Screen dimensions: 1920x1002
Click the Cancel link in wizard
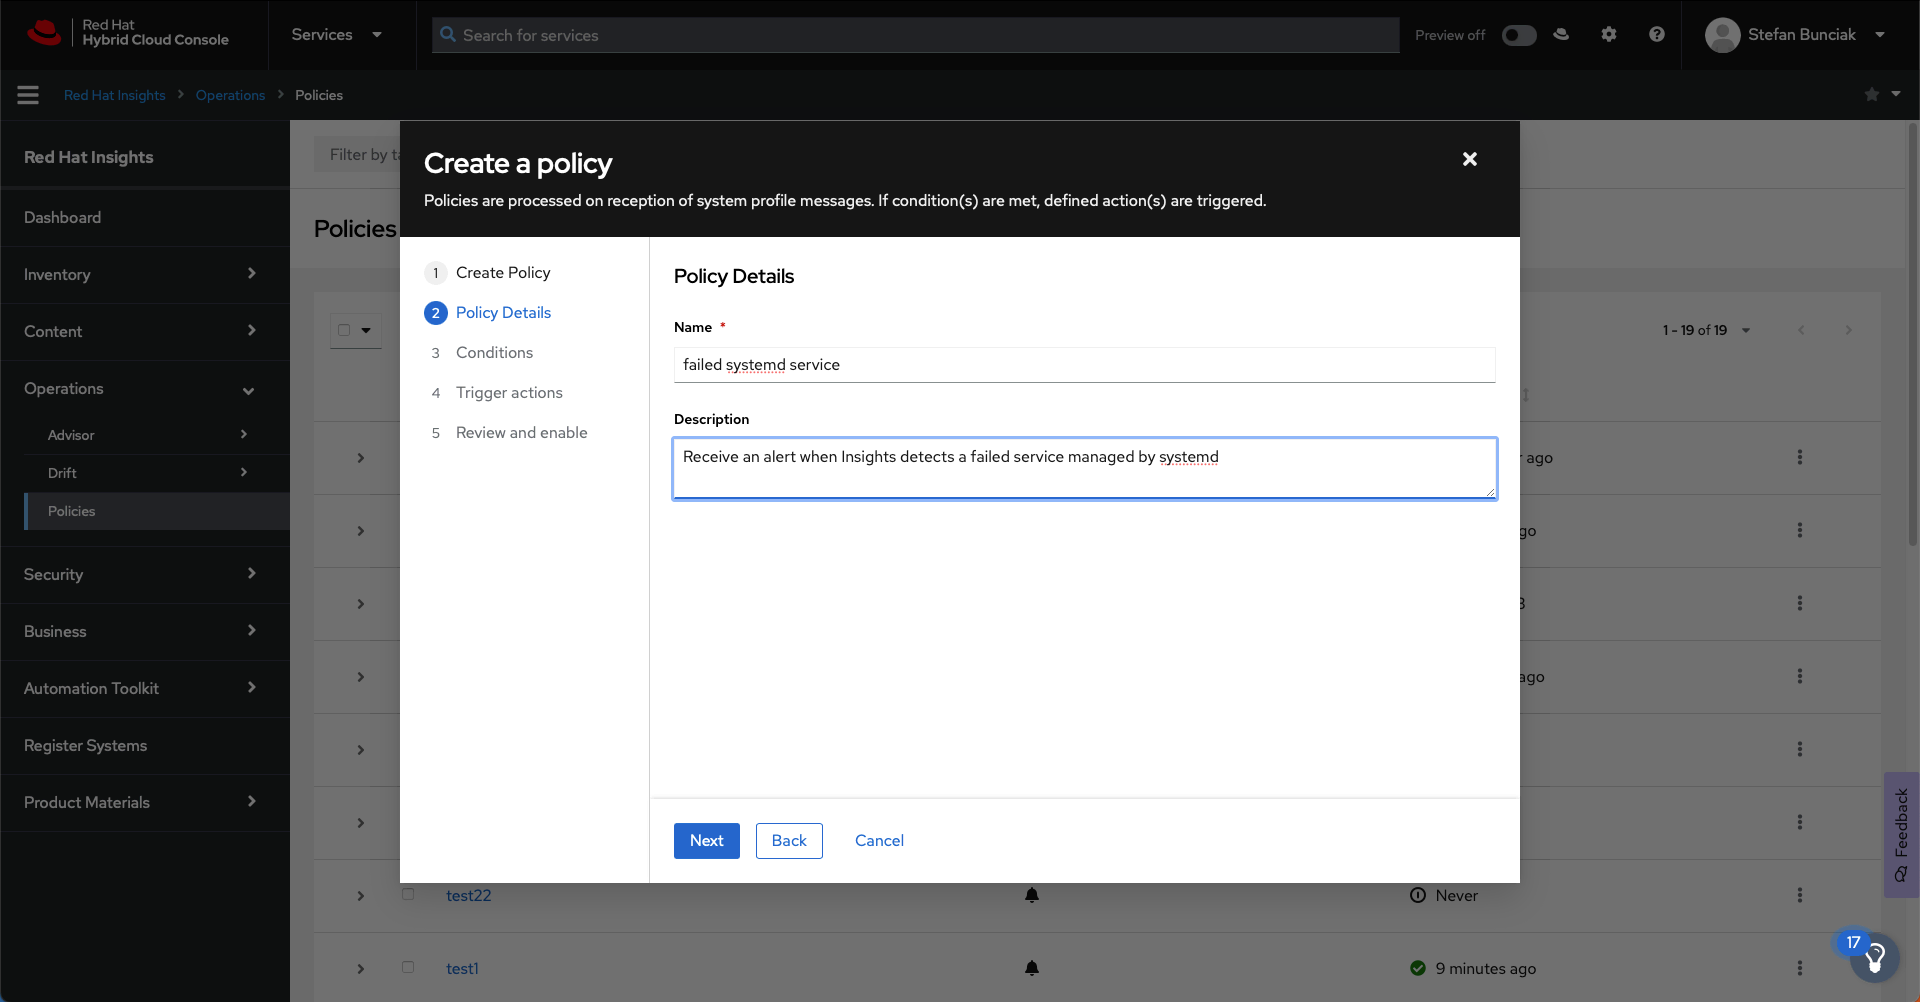click(x=879, y=841)
